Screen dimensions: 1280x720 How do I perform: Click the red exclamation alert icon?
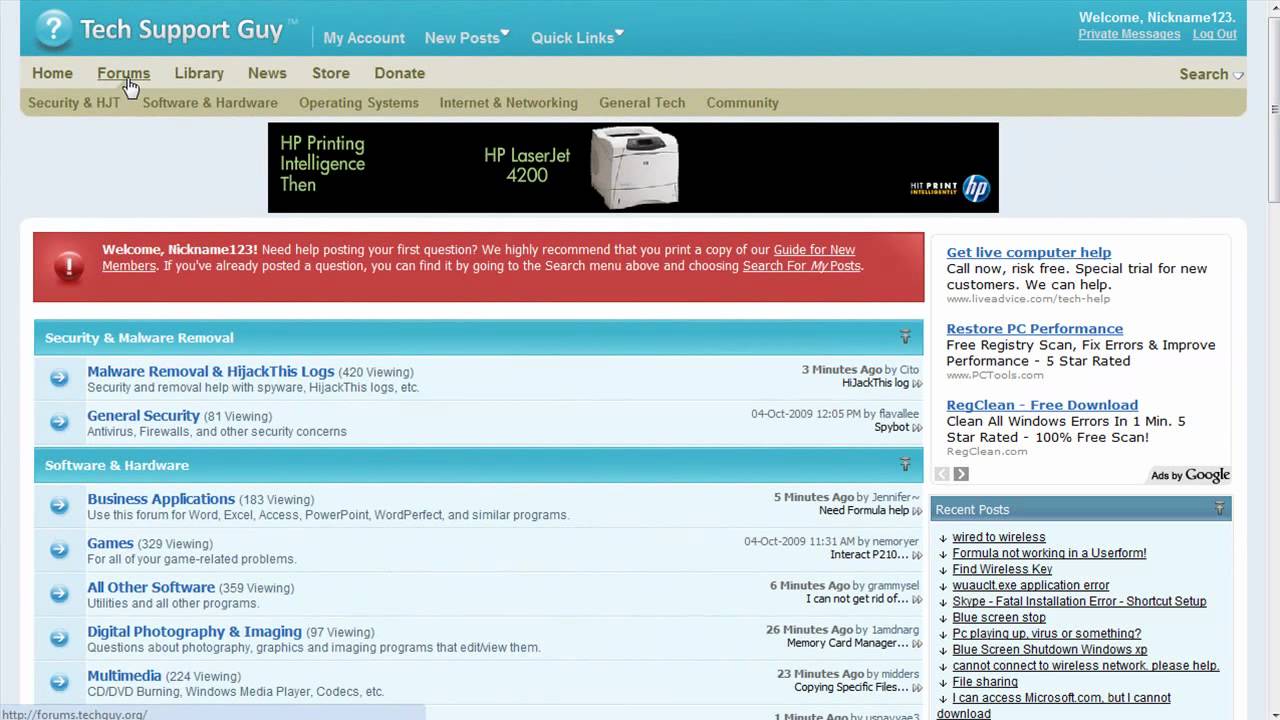point(69,266)
